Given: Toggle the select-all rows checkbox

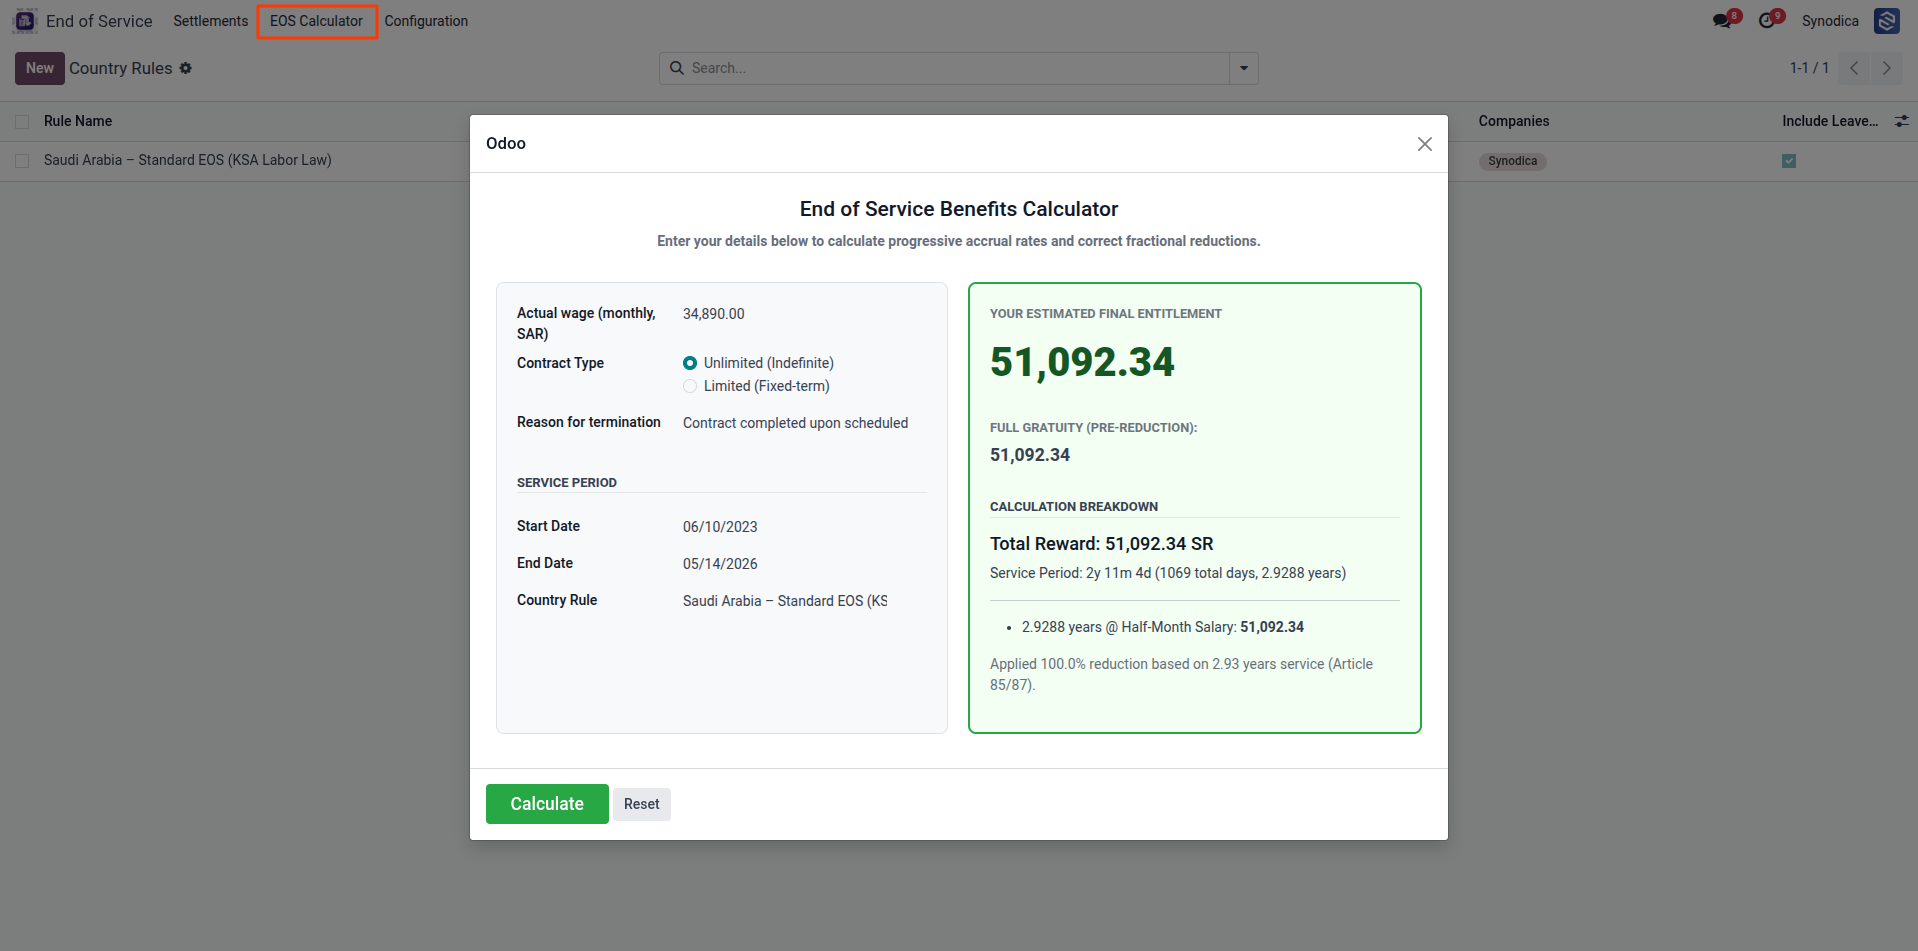Looking at the screenshot, I should [22, 122].
